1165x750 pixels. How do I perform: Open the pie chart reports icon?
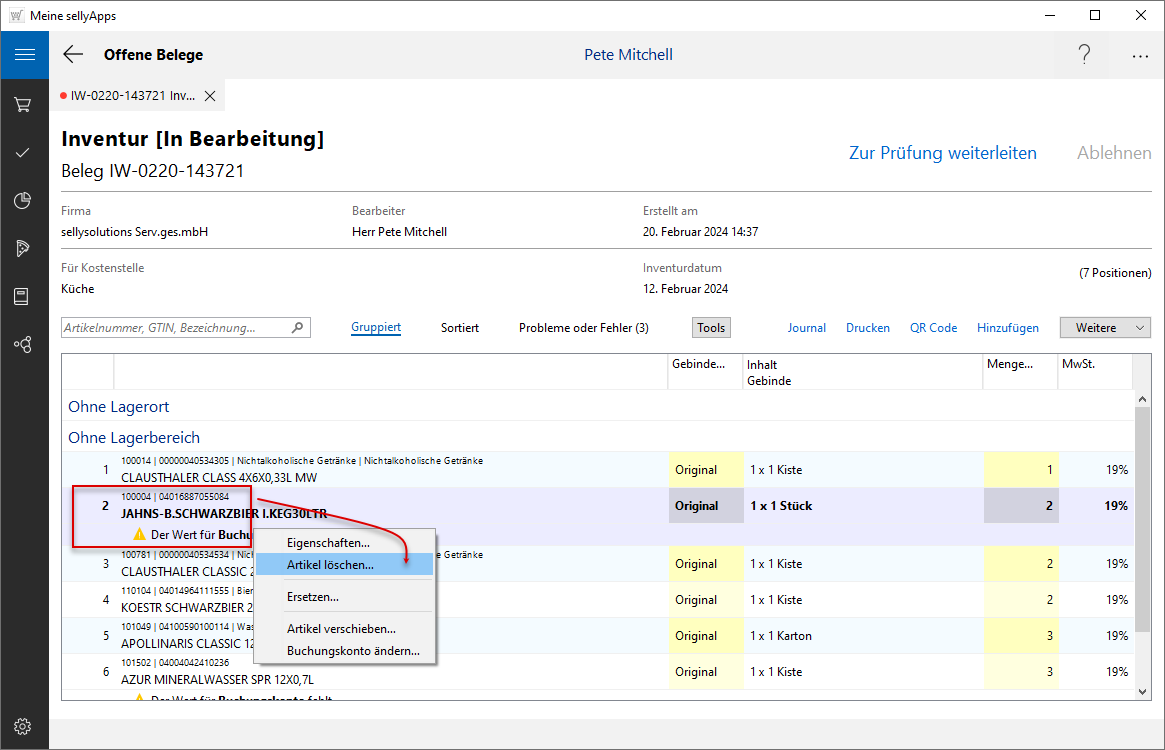pyautogui.click(x=24, y=200)
